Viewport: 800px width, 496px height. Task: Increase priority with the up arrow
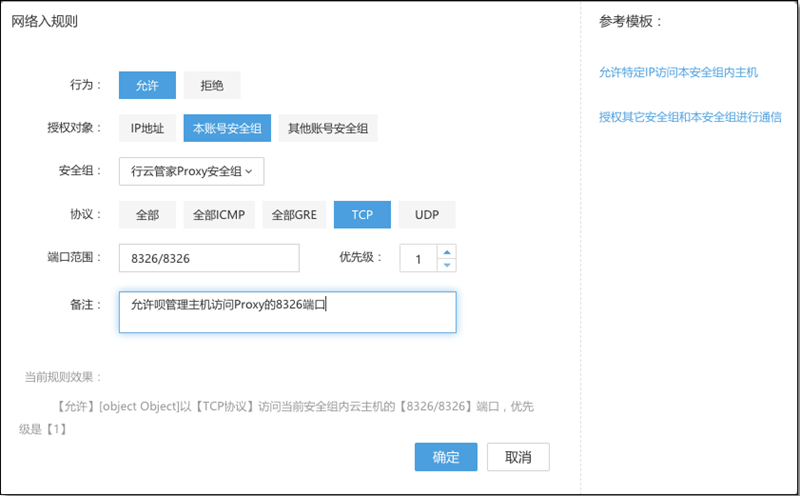(x=446, y=252)
